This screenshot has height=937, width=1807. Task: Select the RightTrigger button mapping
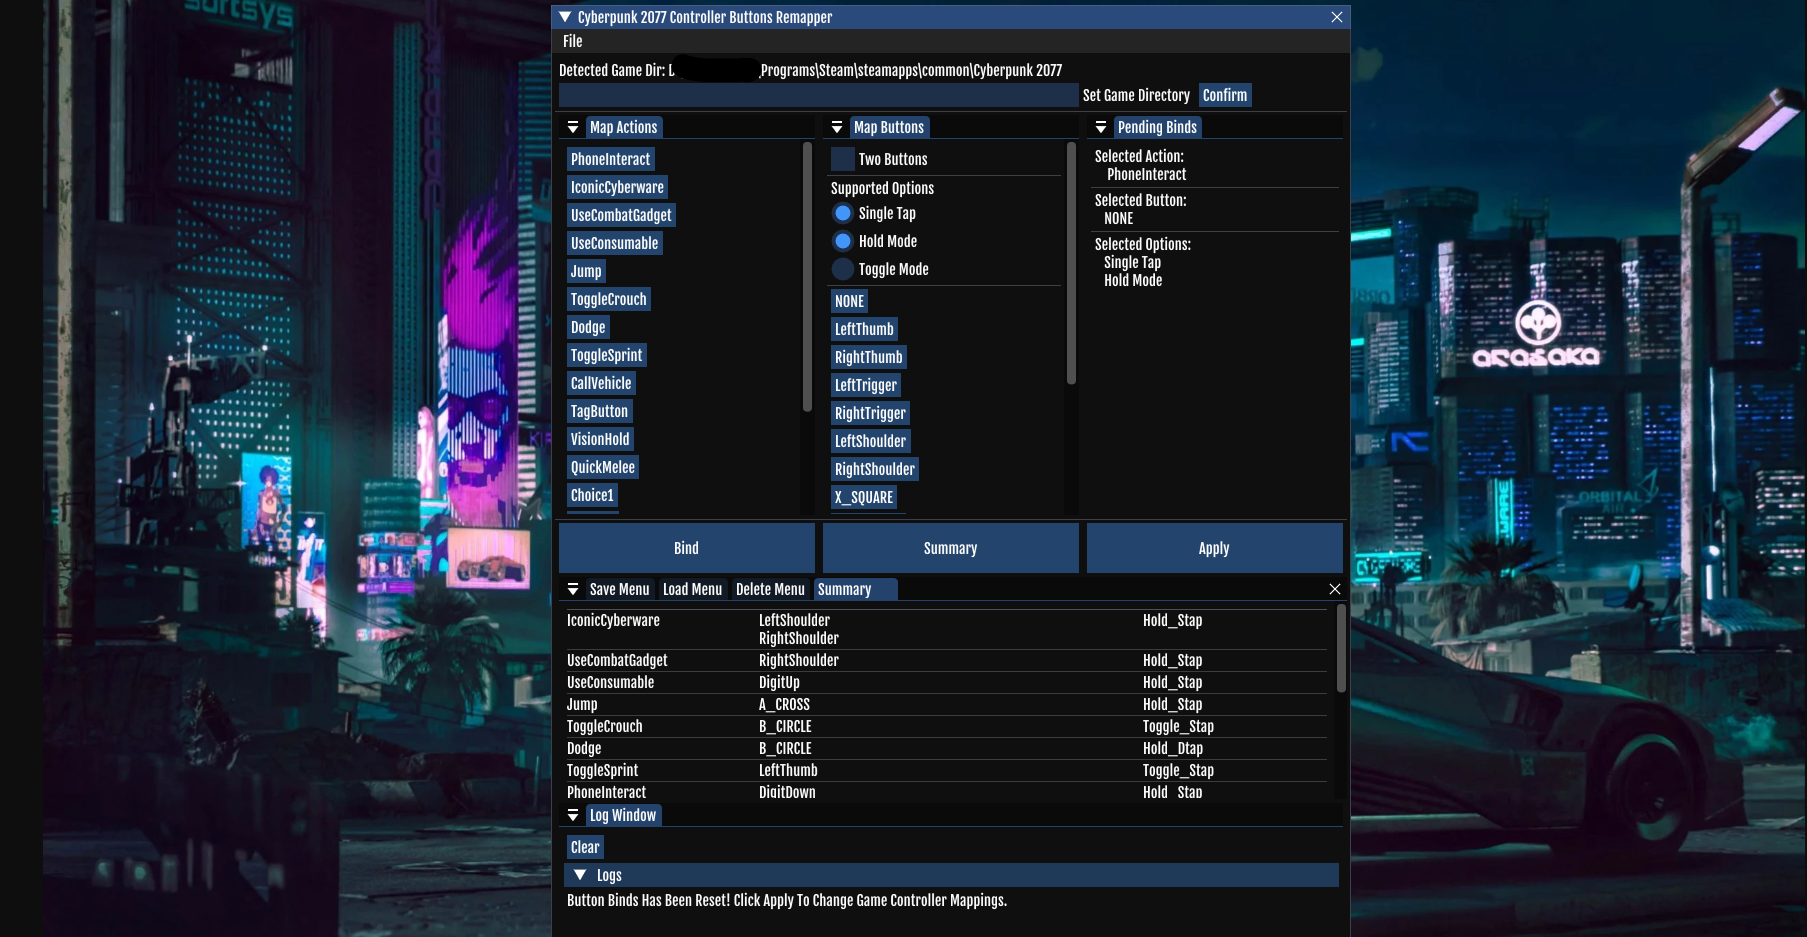[x=870, y=413]
